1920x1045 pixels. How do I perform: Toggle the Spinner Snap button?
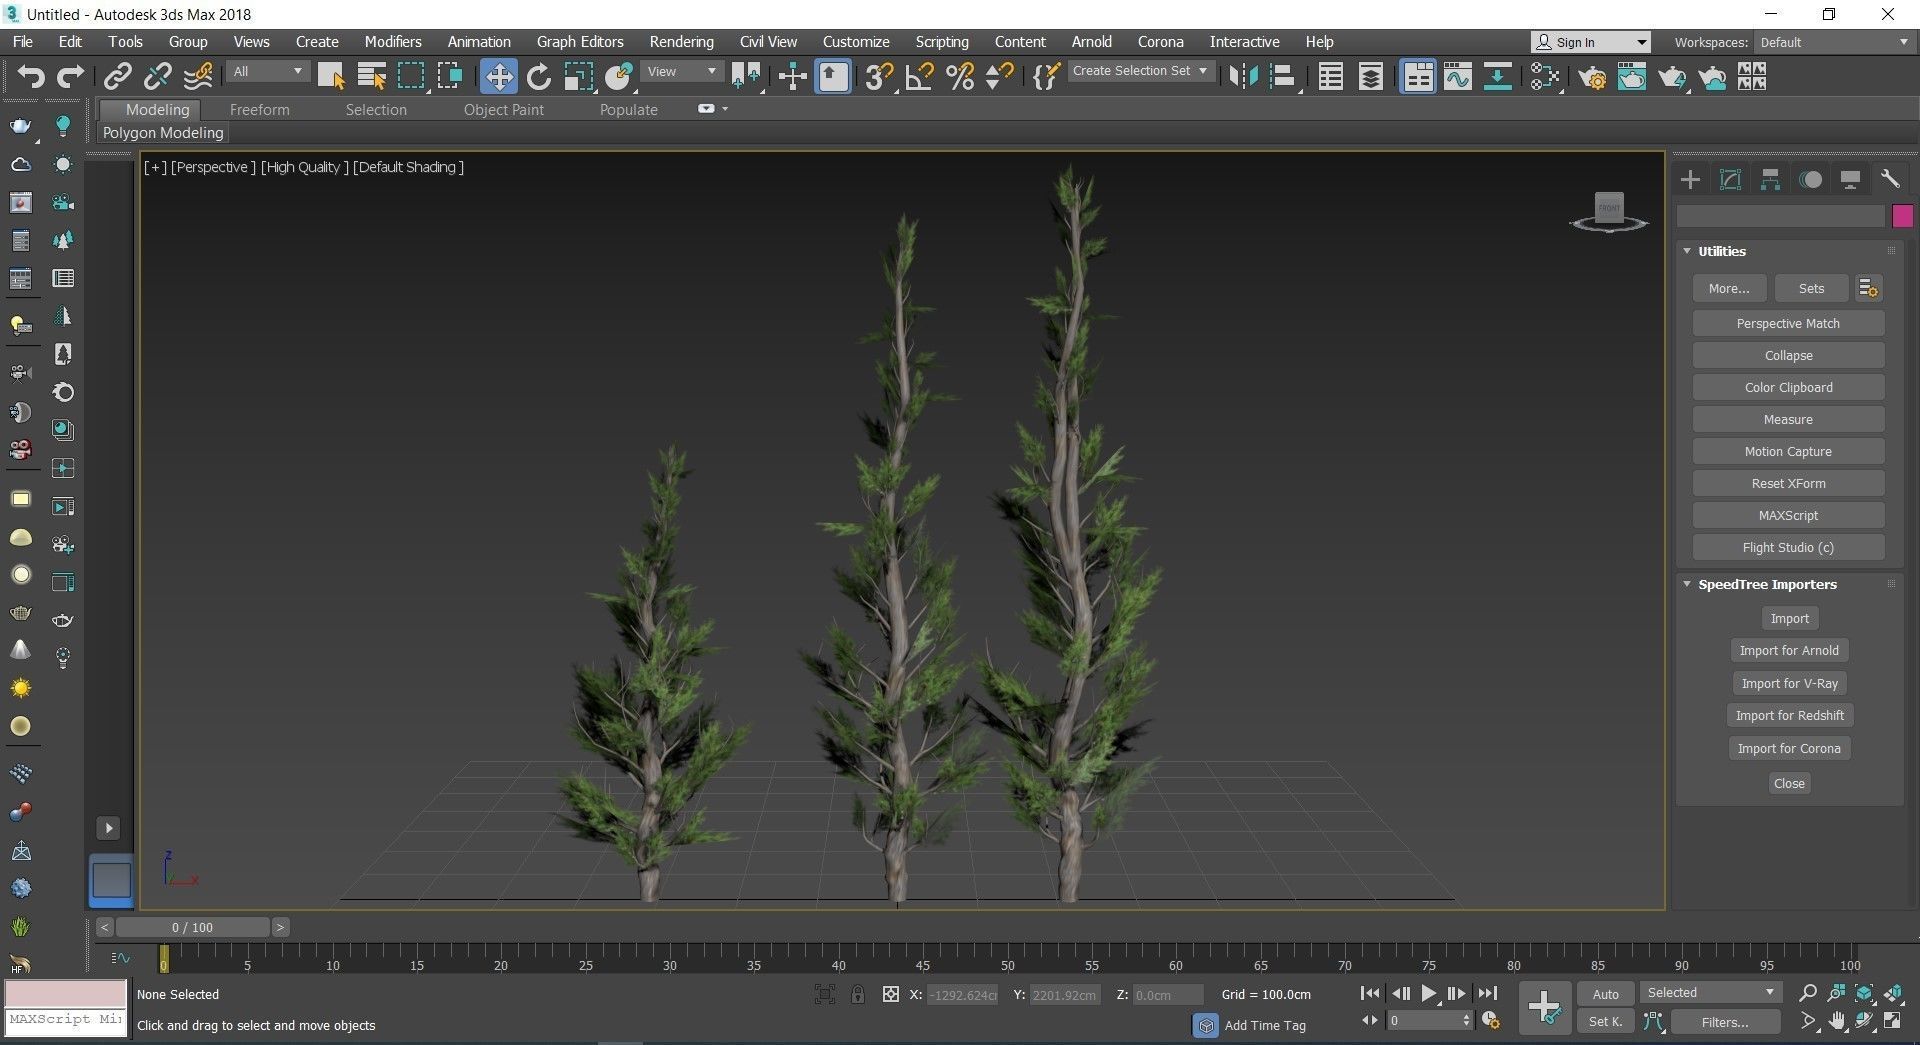click(x=998, y=76)
